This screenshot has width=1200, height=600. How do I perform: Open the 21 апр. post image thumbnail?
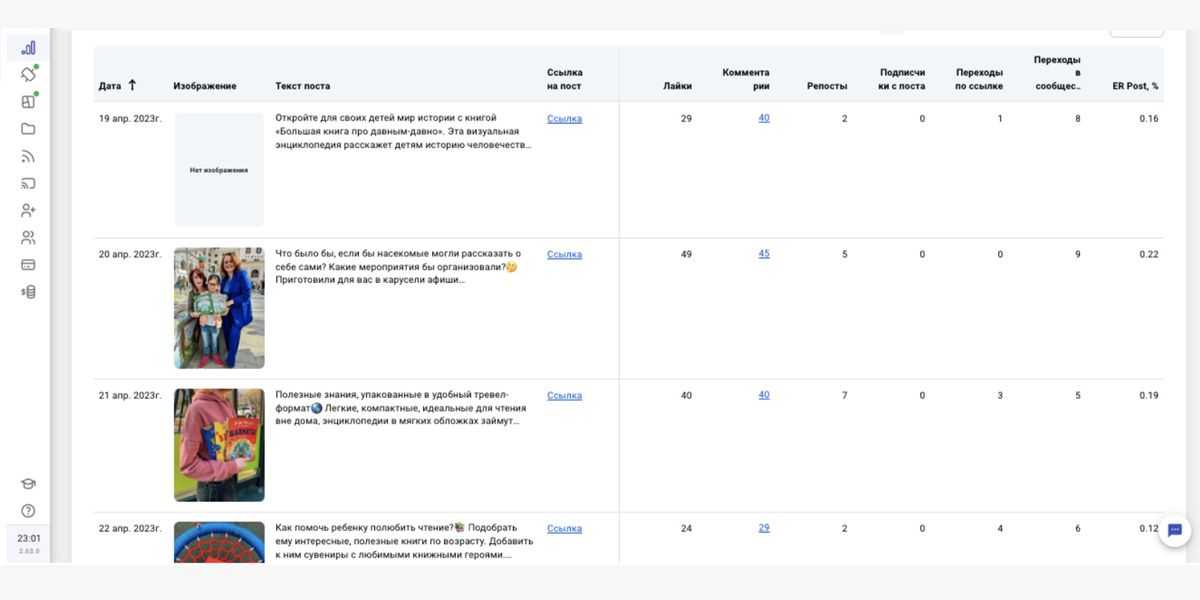pos(219,445)
